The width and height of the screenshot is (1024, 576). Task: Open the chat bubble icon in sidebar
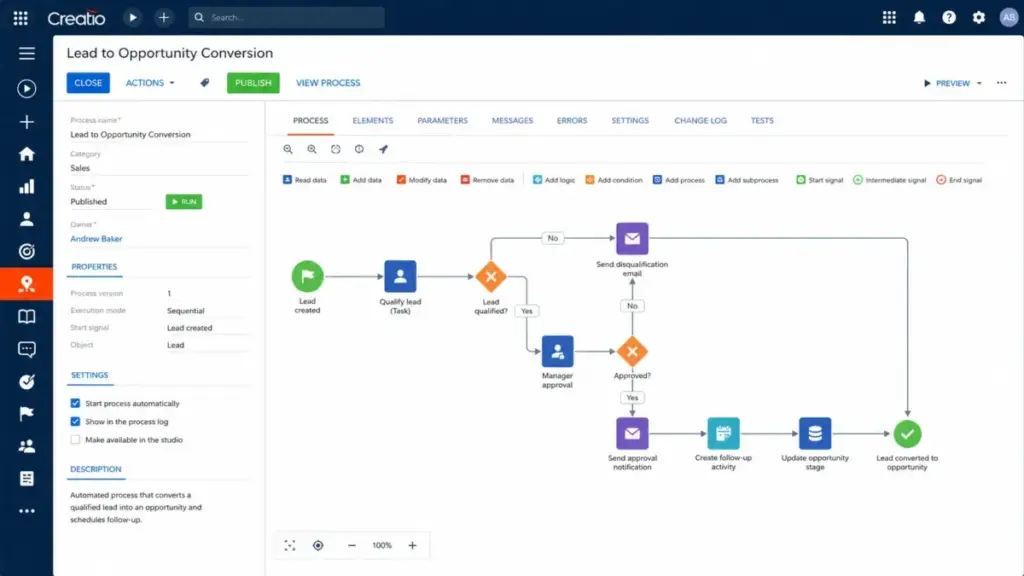27,349
